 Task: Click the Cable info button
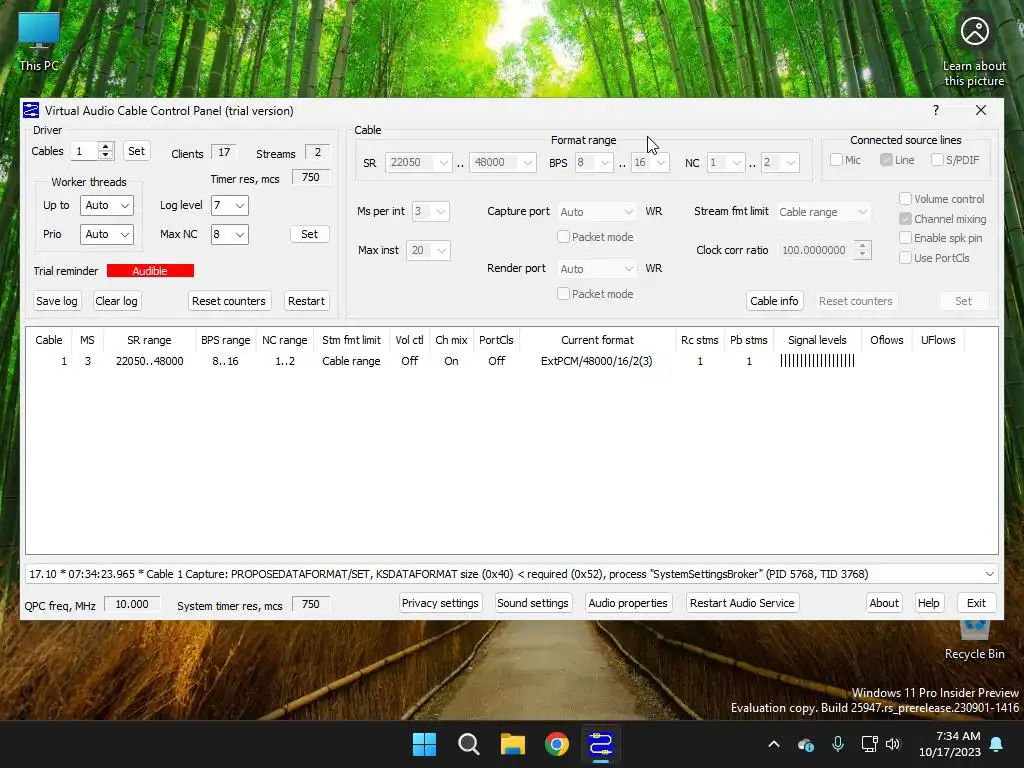click(x=774, y=301)
